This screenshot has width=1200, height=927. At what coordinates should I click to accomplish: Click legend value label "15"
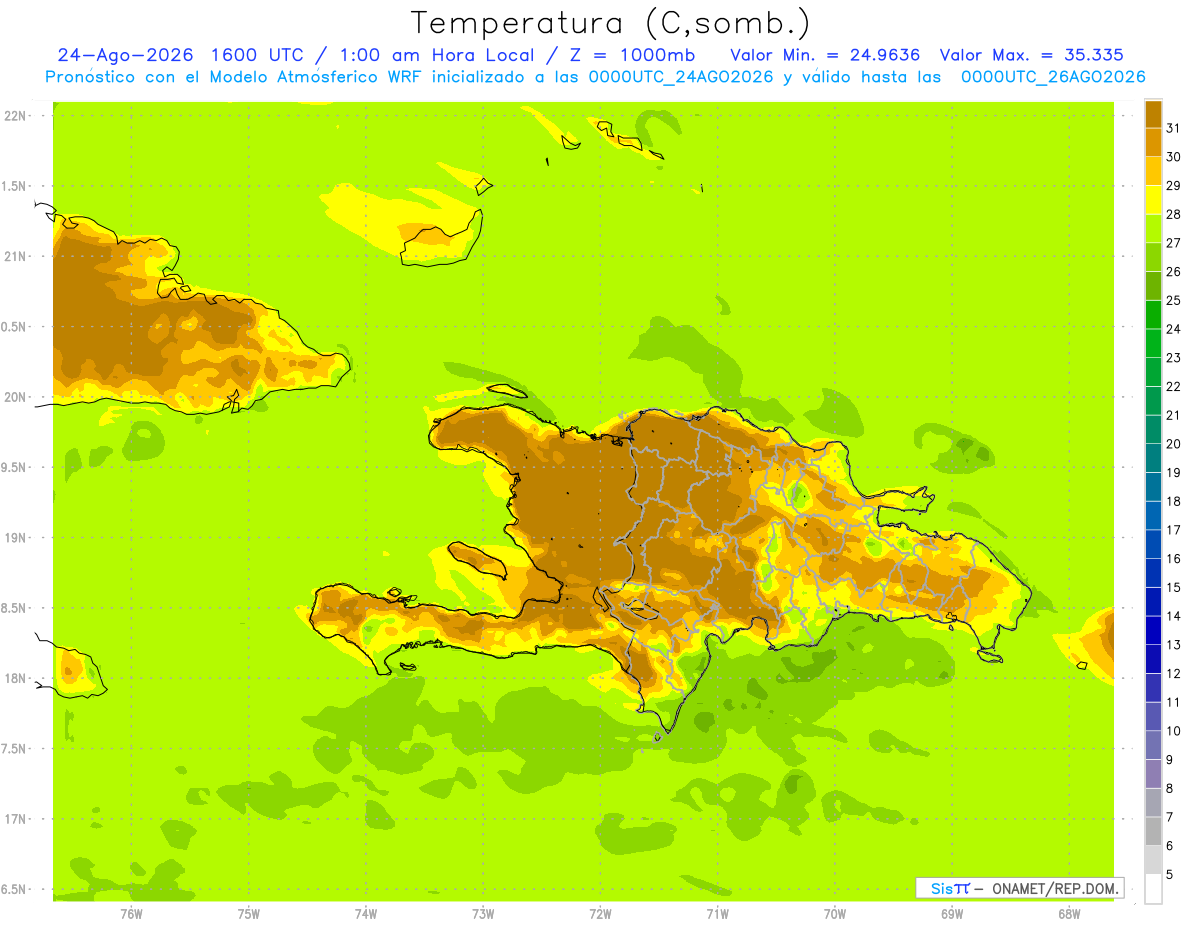click(x=1173, y=587)
